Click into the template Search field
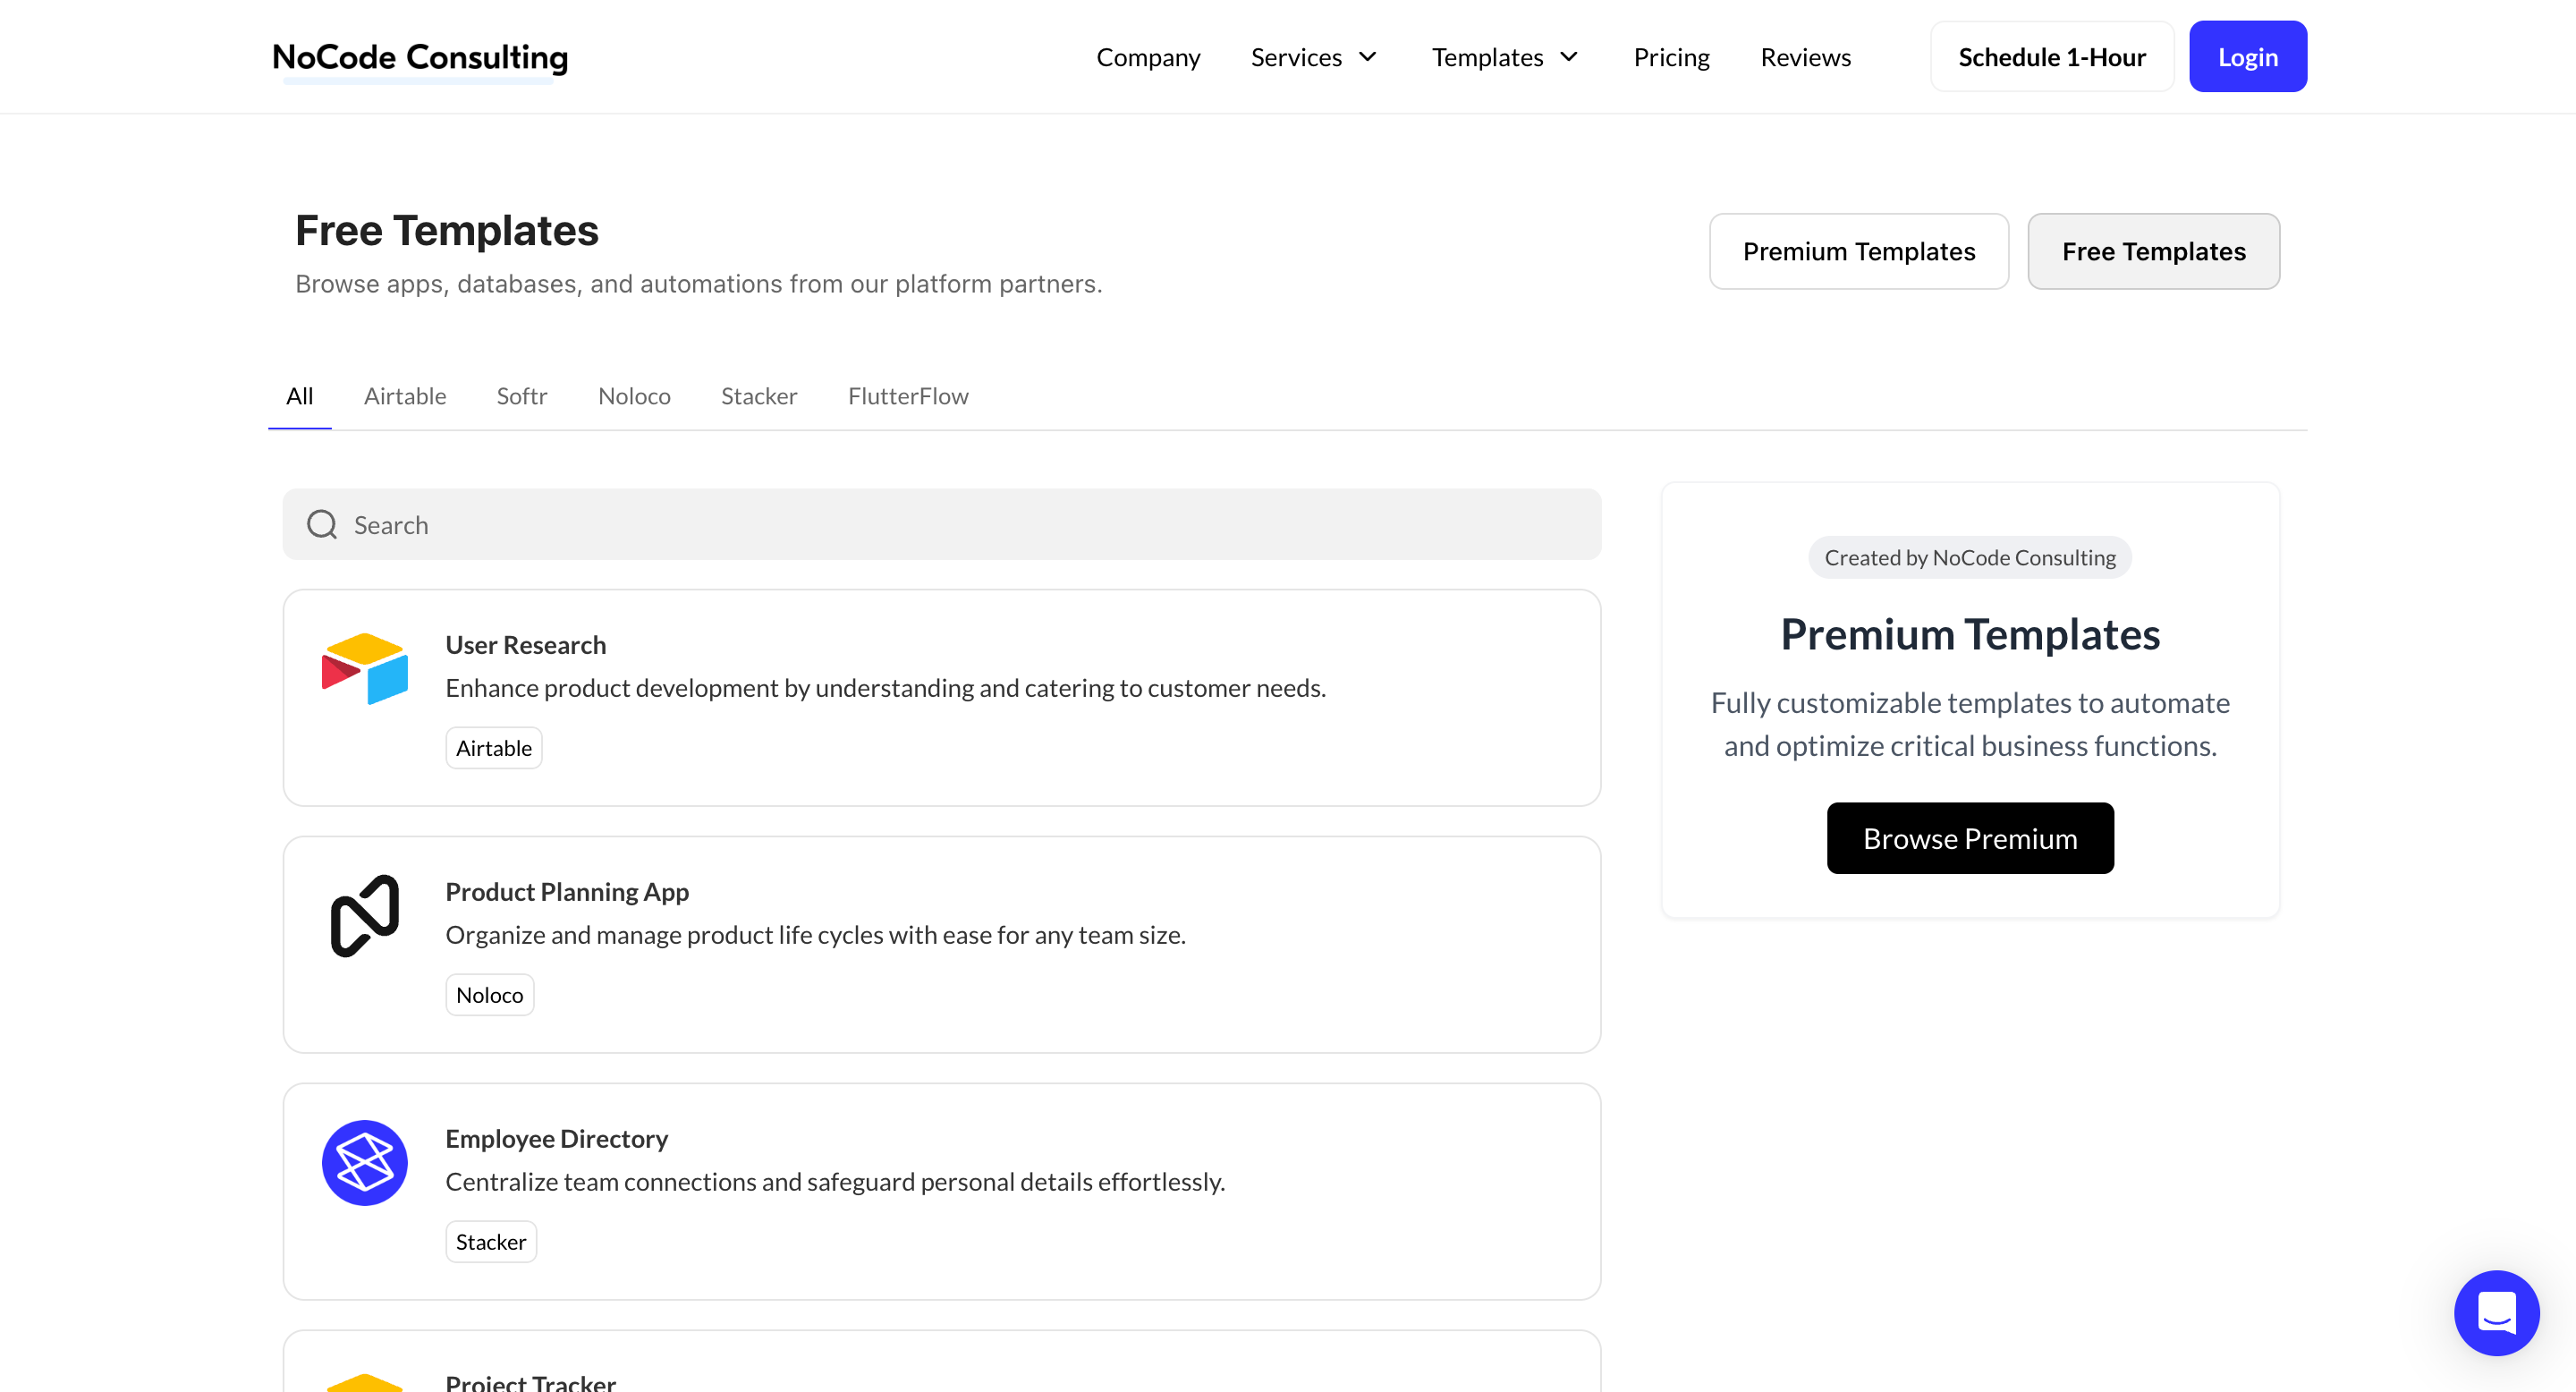Viewport: 2576px width, 1392px height. [x=960, y=525]
